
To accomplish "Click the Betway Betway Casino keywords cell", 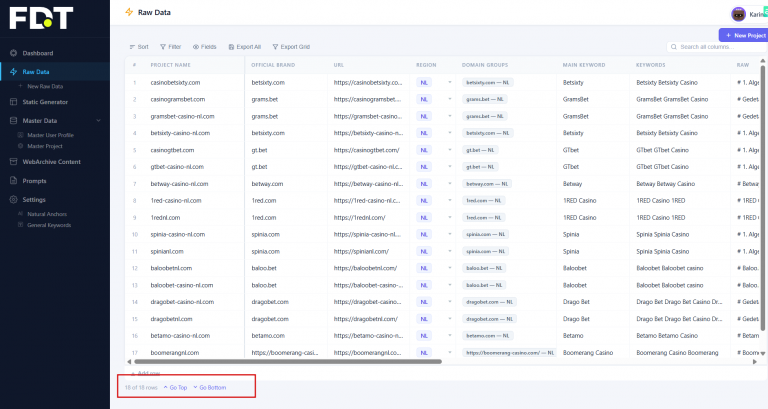I will coord(666,184).
